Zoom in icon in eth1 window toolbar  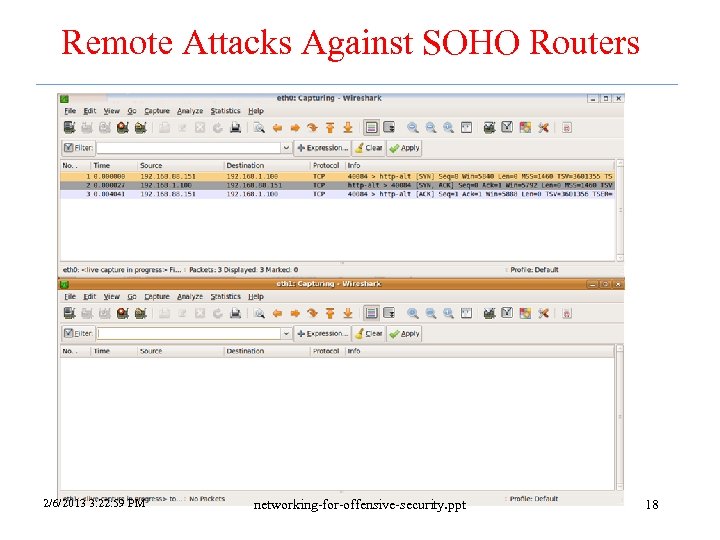[x=413, y=313]
